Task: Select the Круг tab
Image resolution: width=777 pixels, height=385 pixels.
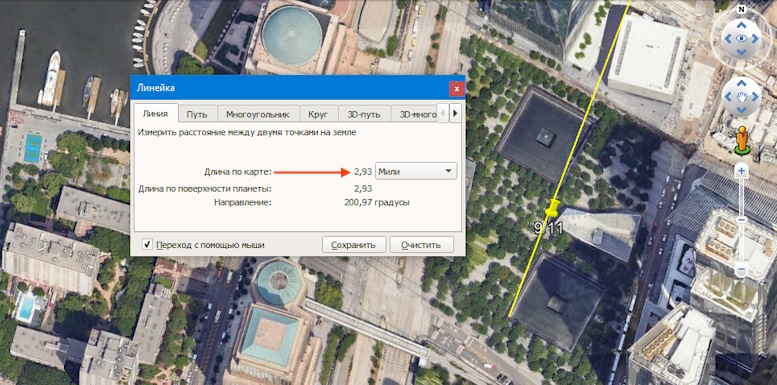Action: pyautogui.click(x=318, y=114)
